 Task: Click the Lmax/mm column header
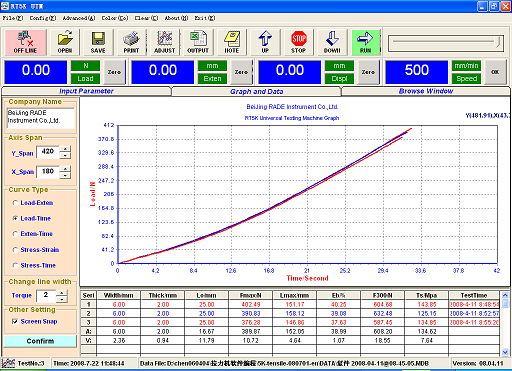point(294,295)
